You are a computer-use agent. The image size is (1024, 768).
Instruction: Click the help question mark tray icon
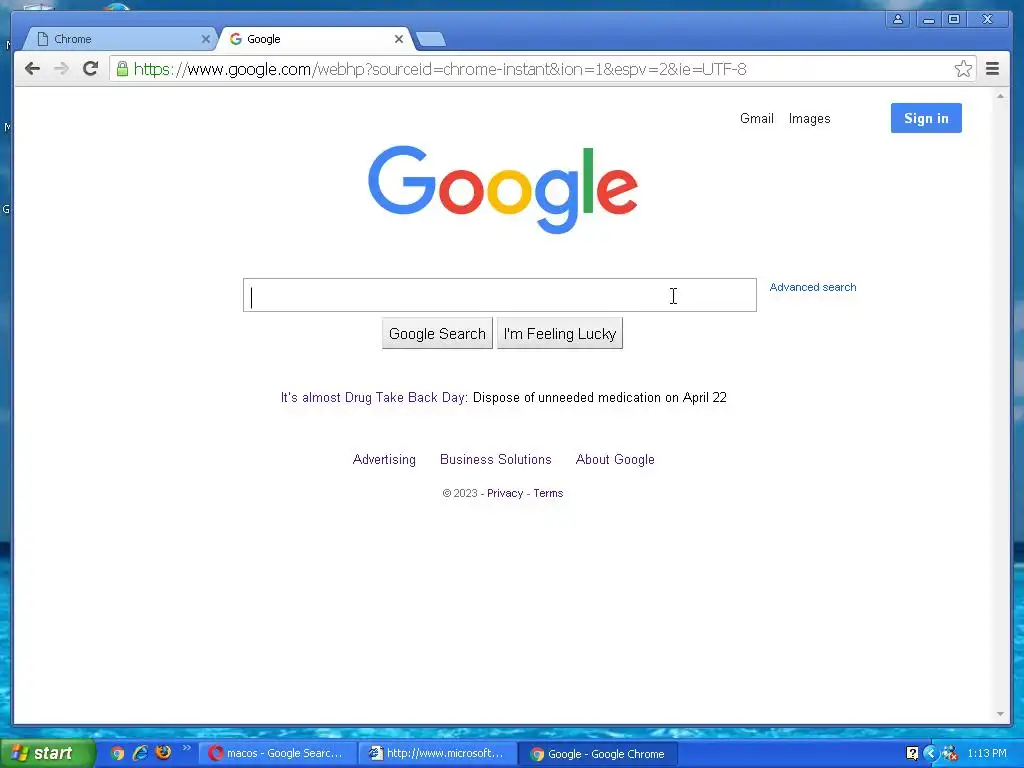pos(912,754)
